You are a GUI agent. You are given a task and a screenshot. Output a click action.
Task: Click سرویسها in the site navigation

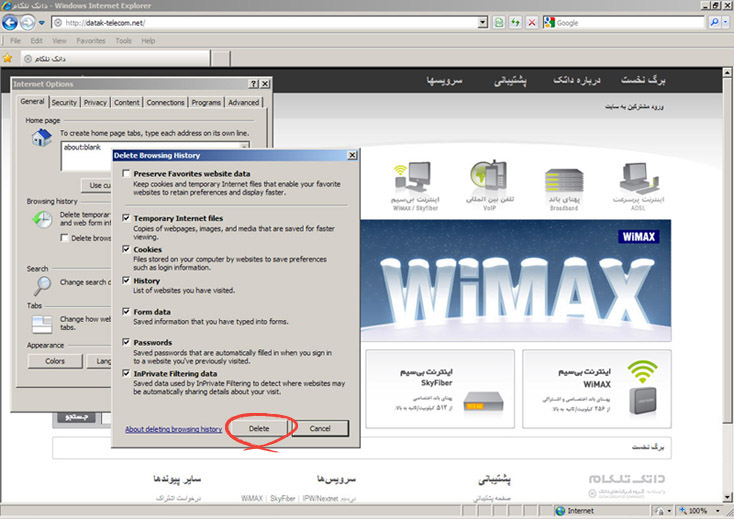point(444,80)
